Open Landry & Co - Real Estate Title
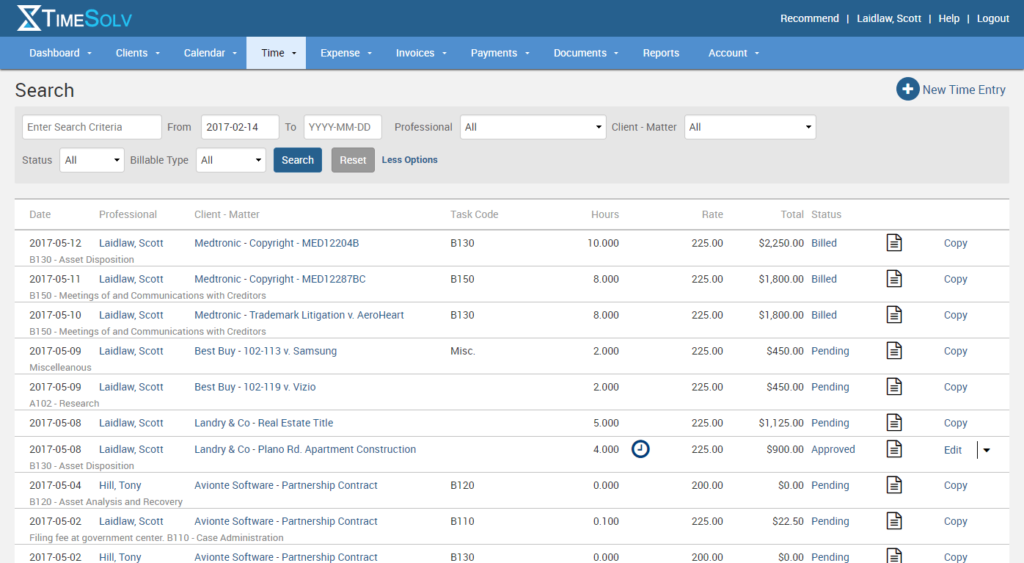1024x563 pixels. 263,423
